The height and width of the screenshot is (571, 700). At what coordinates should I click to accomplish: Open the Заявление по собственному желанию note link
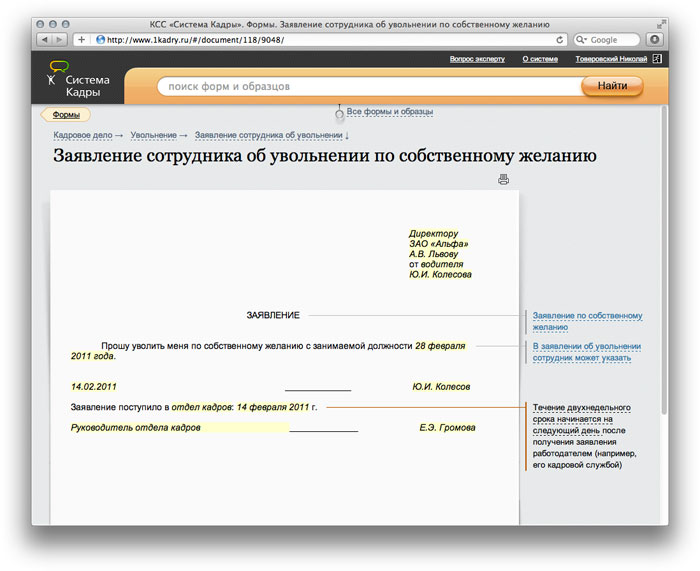coord(586,321)
